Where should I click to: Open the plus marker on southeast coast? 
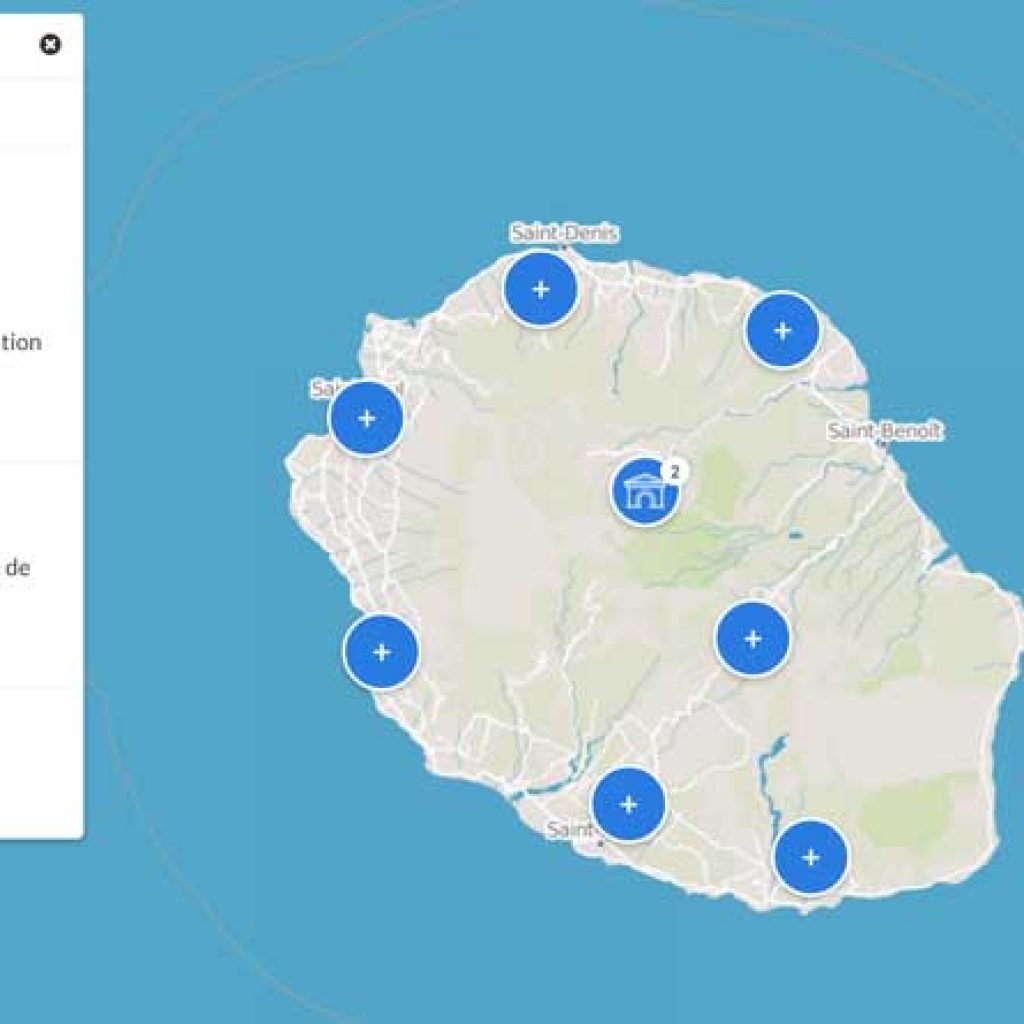coord(810,857)
